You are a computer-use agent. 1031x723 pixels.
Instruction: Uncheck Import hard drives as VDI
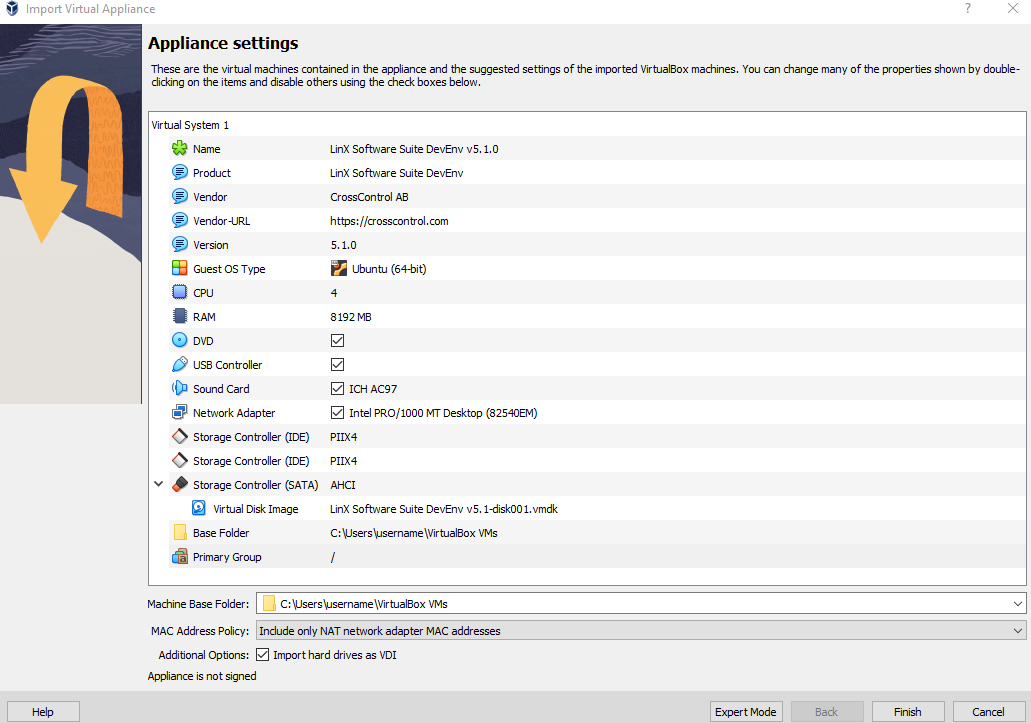(x=261, y=654)
